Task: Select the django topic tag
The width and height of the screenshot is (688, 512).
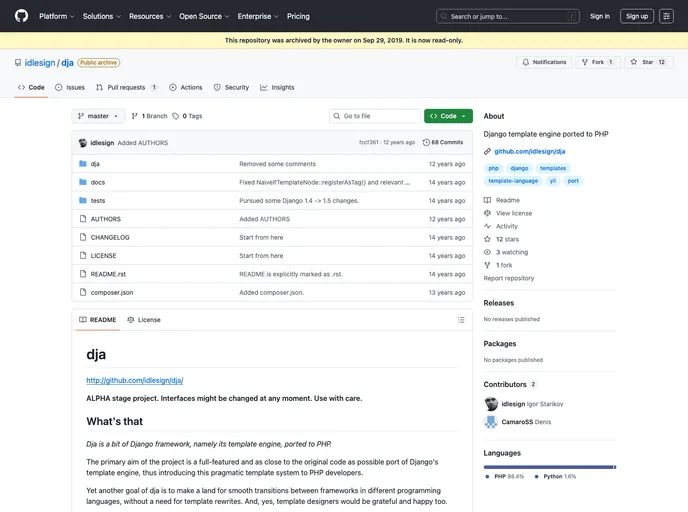Action: (519, 168)
